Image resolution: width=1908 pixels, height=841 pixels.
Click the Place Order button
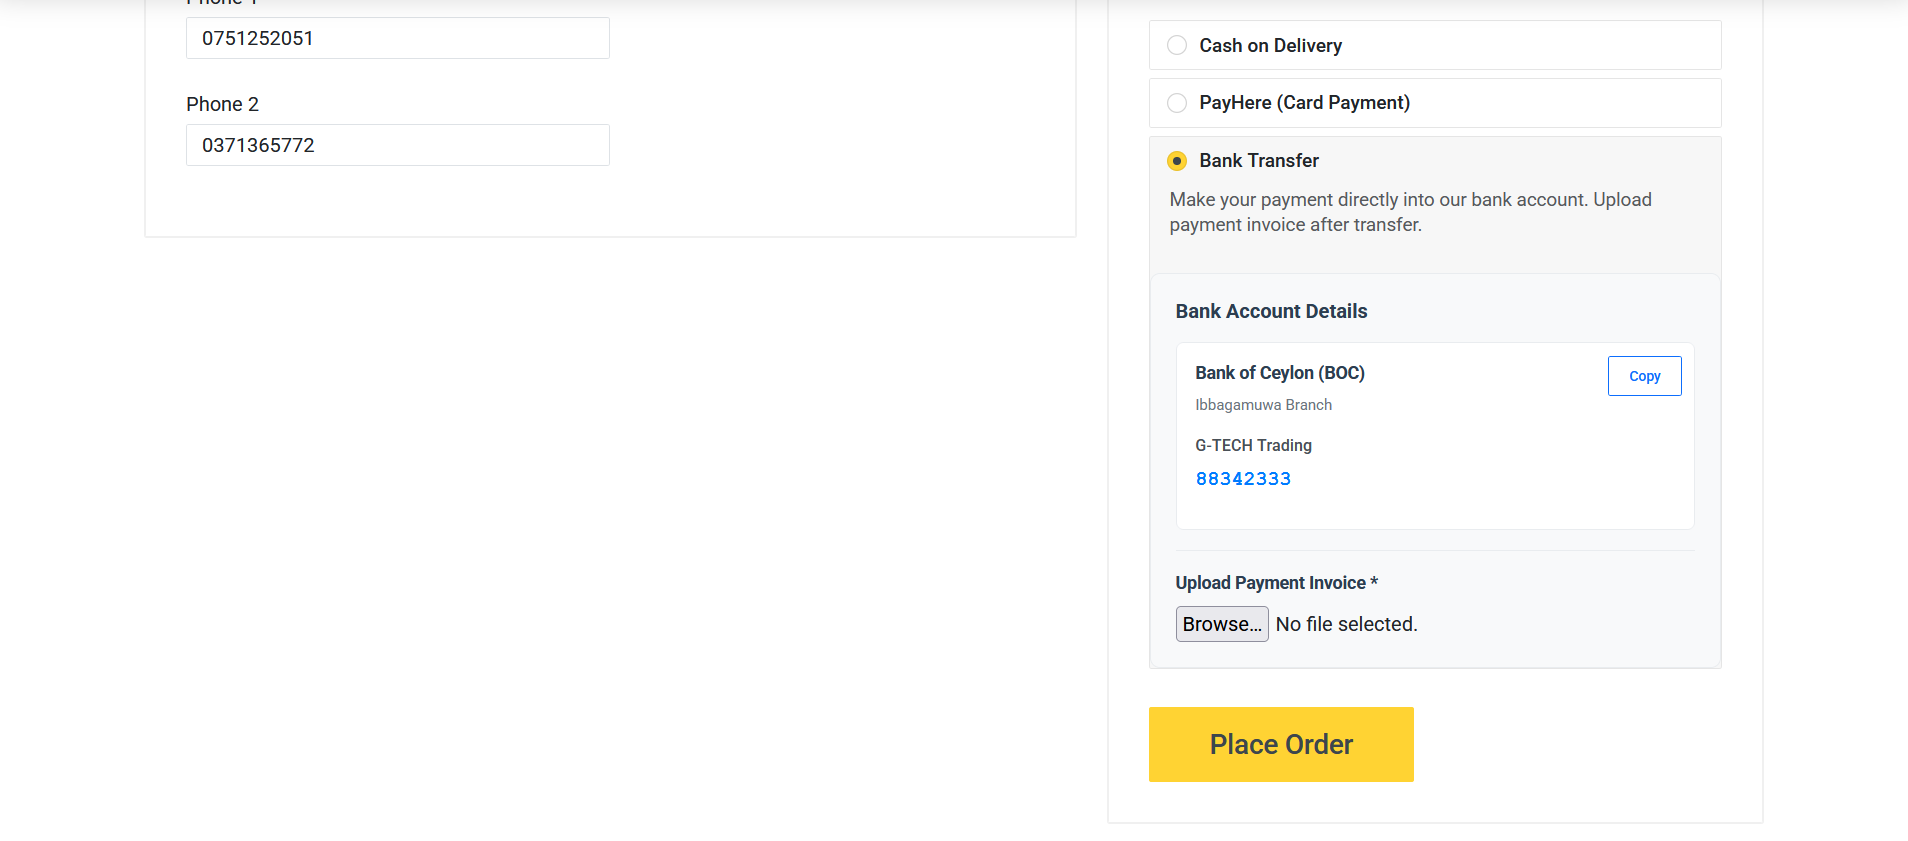coord(1281,744)
